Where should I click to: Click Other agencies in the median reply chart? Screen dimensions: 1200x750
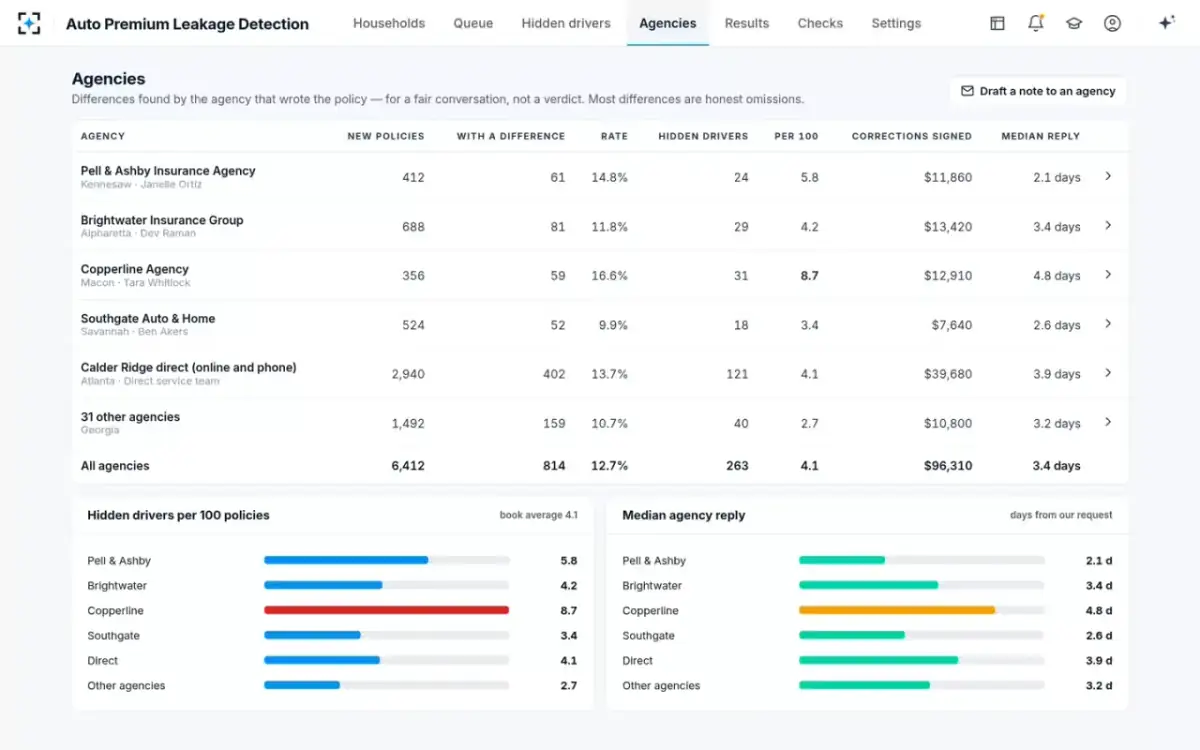661,686
